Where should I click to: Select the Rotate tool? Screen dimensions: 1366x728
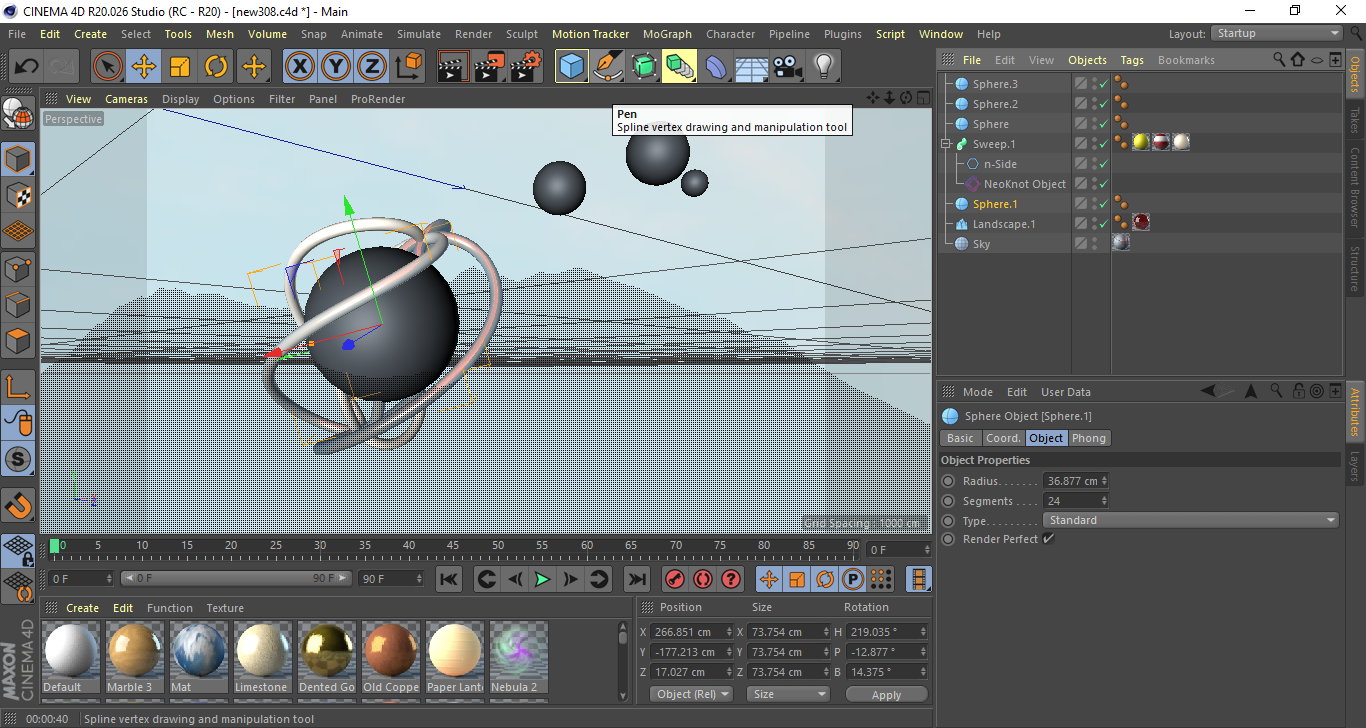[x=216, y=67]
